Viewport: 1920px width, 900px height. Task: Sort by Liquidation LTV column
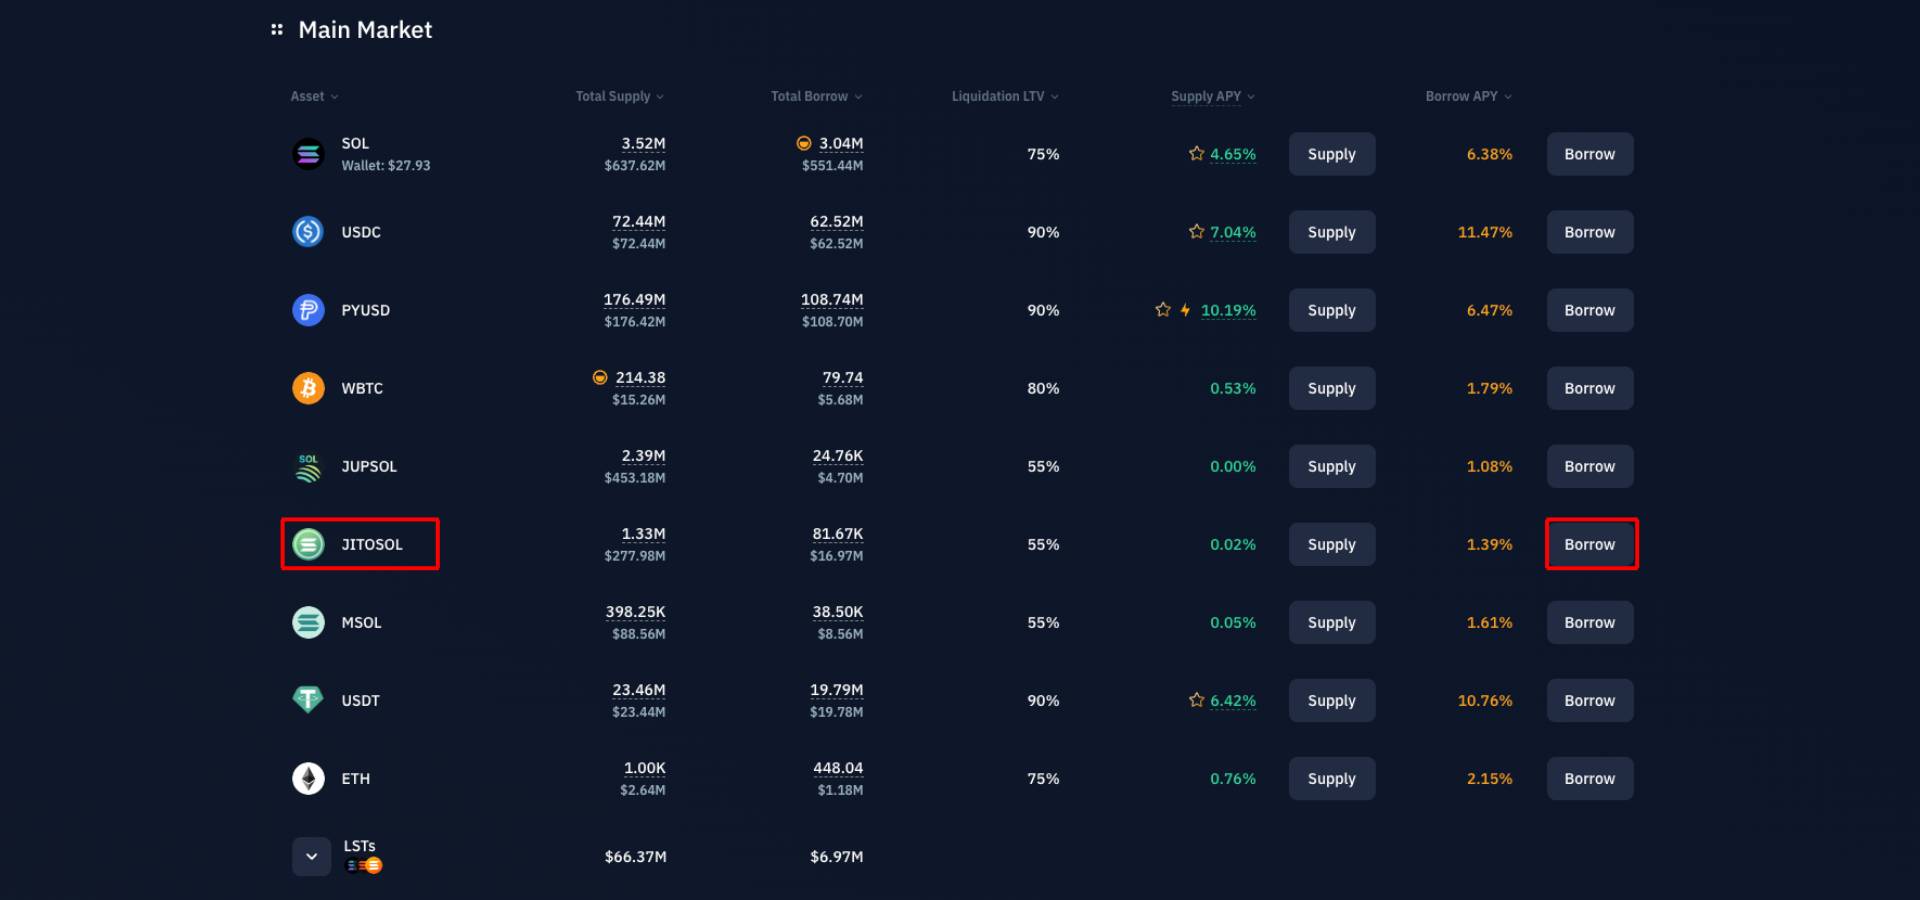(1005, 96)
